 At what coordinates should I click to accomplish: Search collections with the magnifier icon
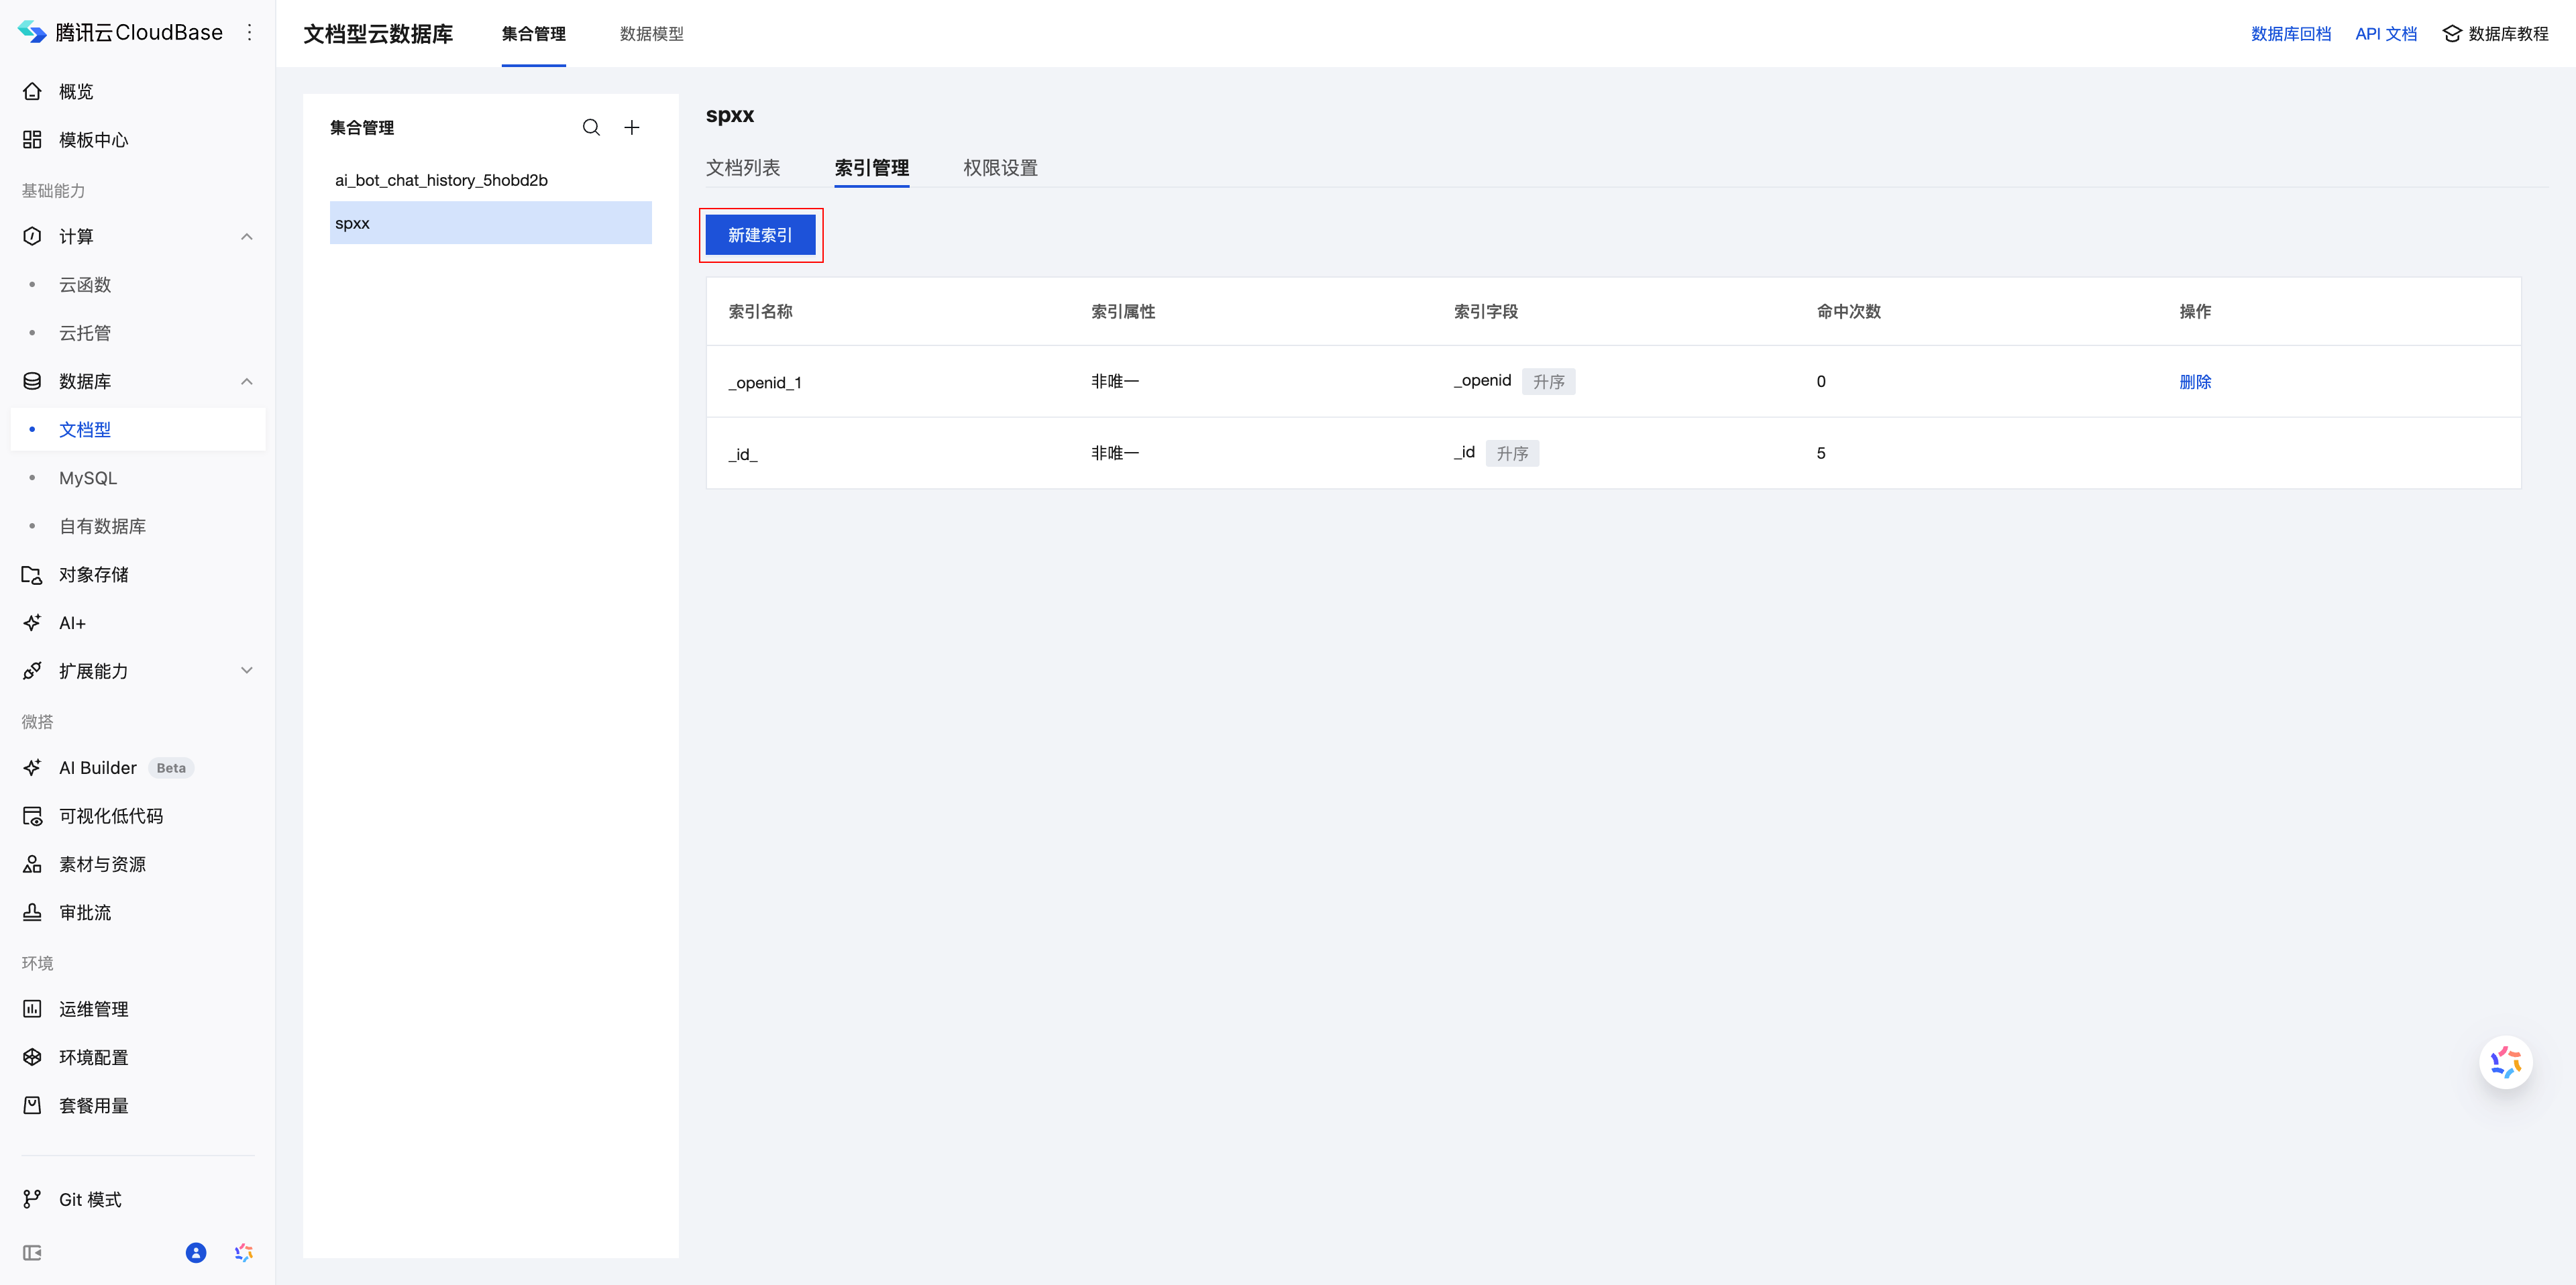pos(591,127)
